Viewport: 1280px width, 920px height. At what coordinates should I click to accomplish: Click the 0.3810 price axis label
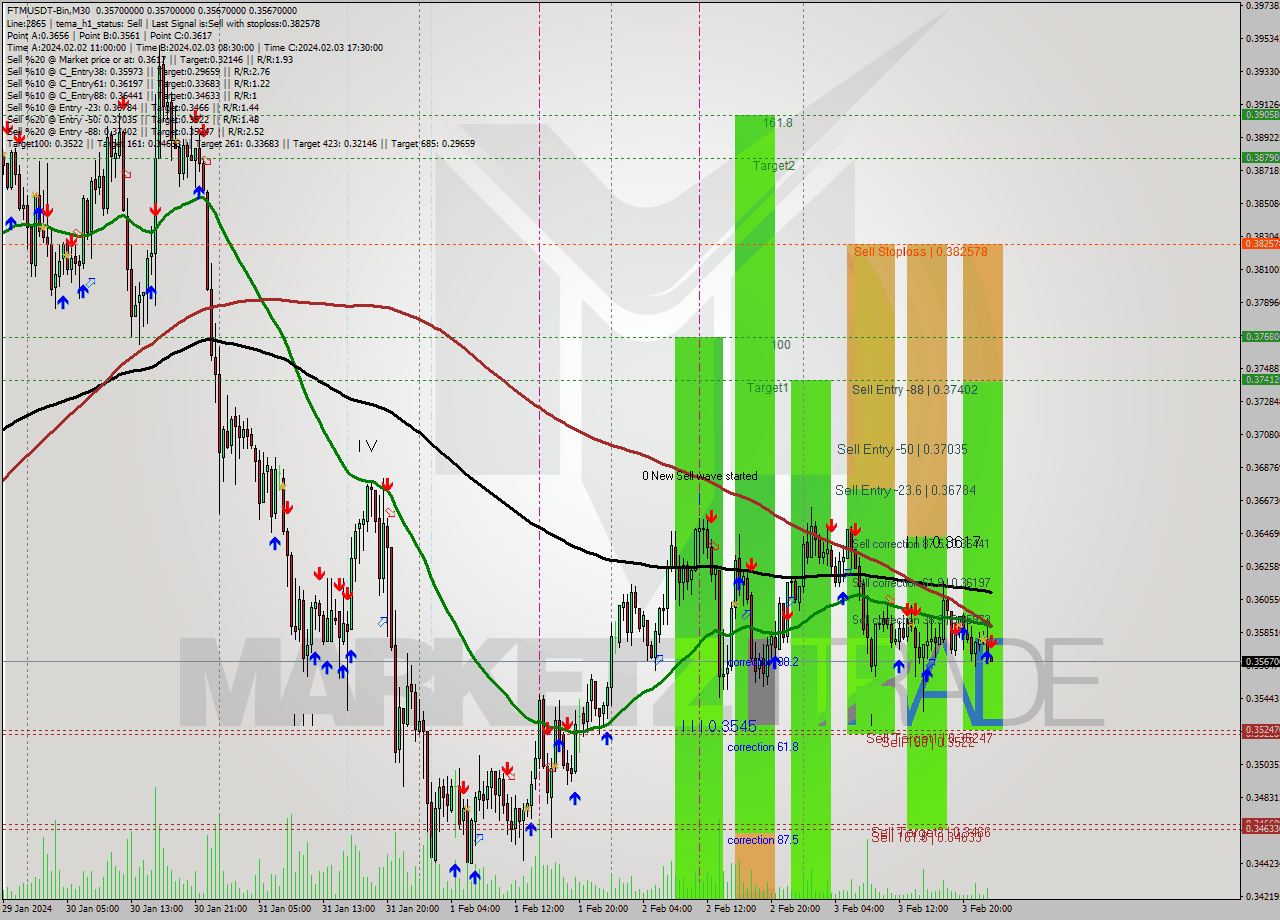point(1262,270)
